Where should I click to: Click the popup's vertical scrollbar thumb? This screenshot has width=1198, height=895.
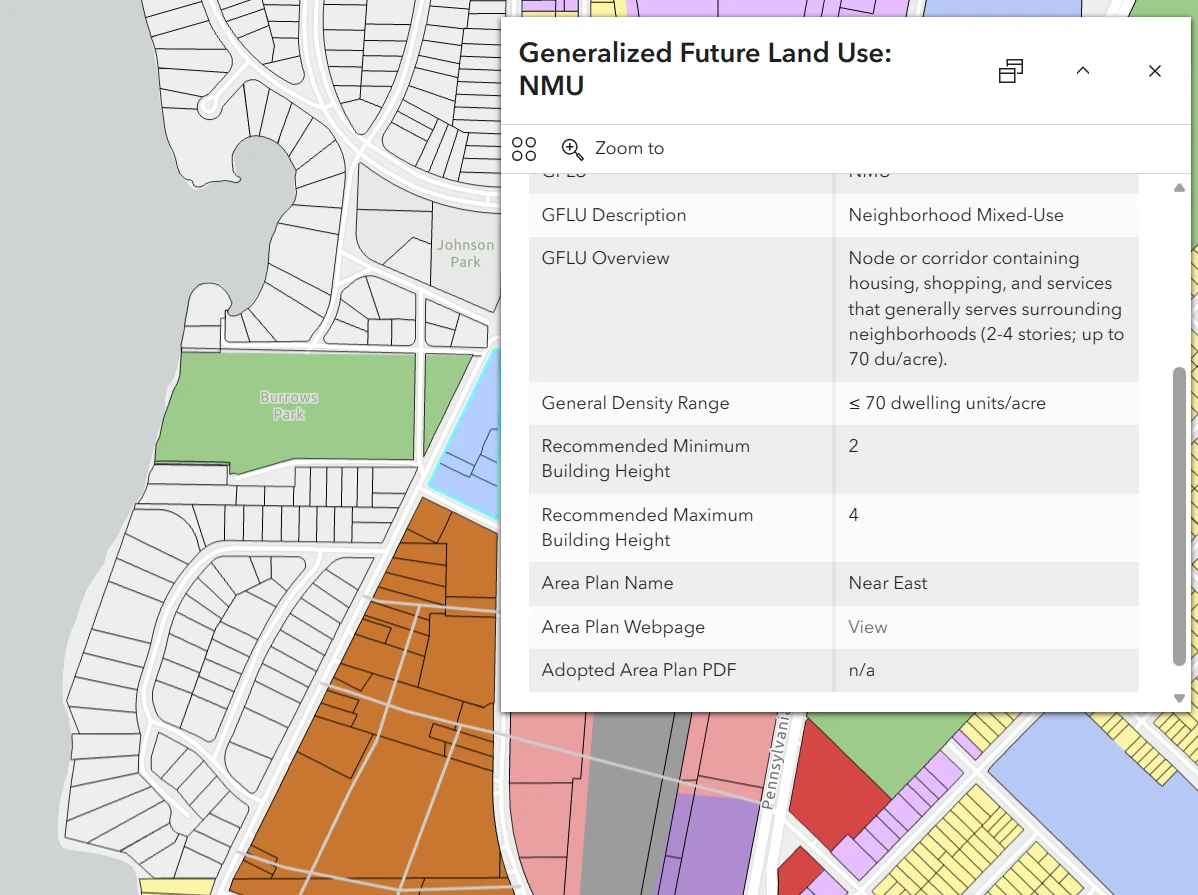coord(1179,515)
